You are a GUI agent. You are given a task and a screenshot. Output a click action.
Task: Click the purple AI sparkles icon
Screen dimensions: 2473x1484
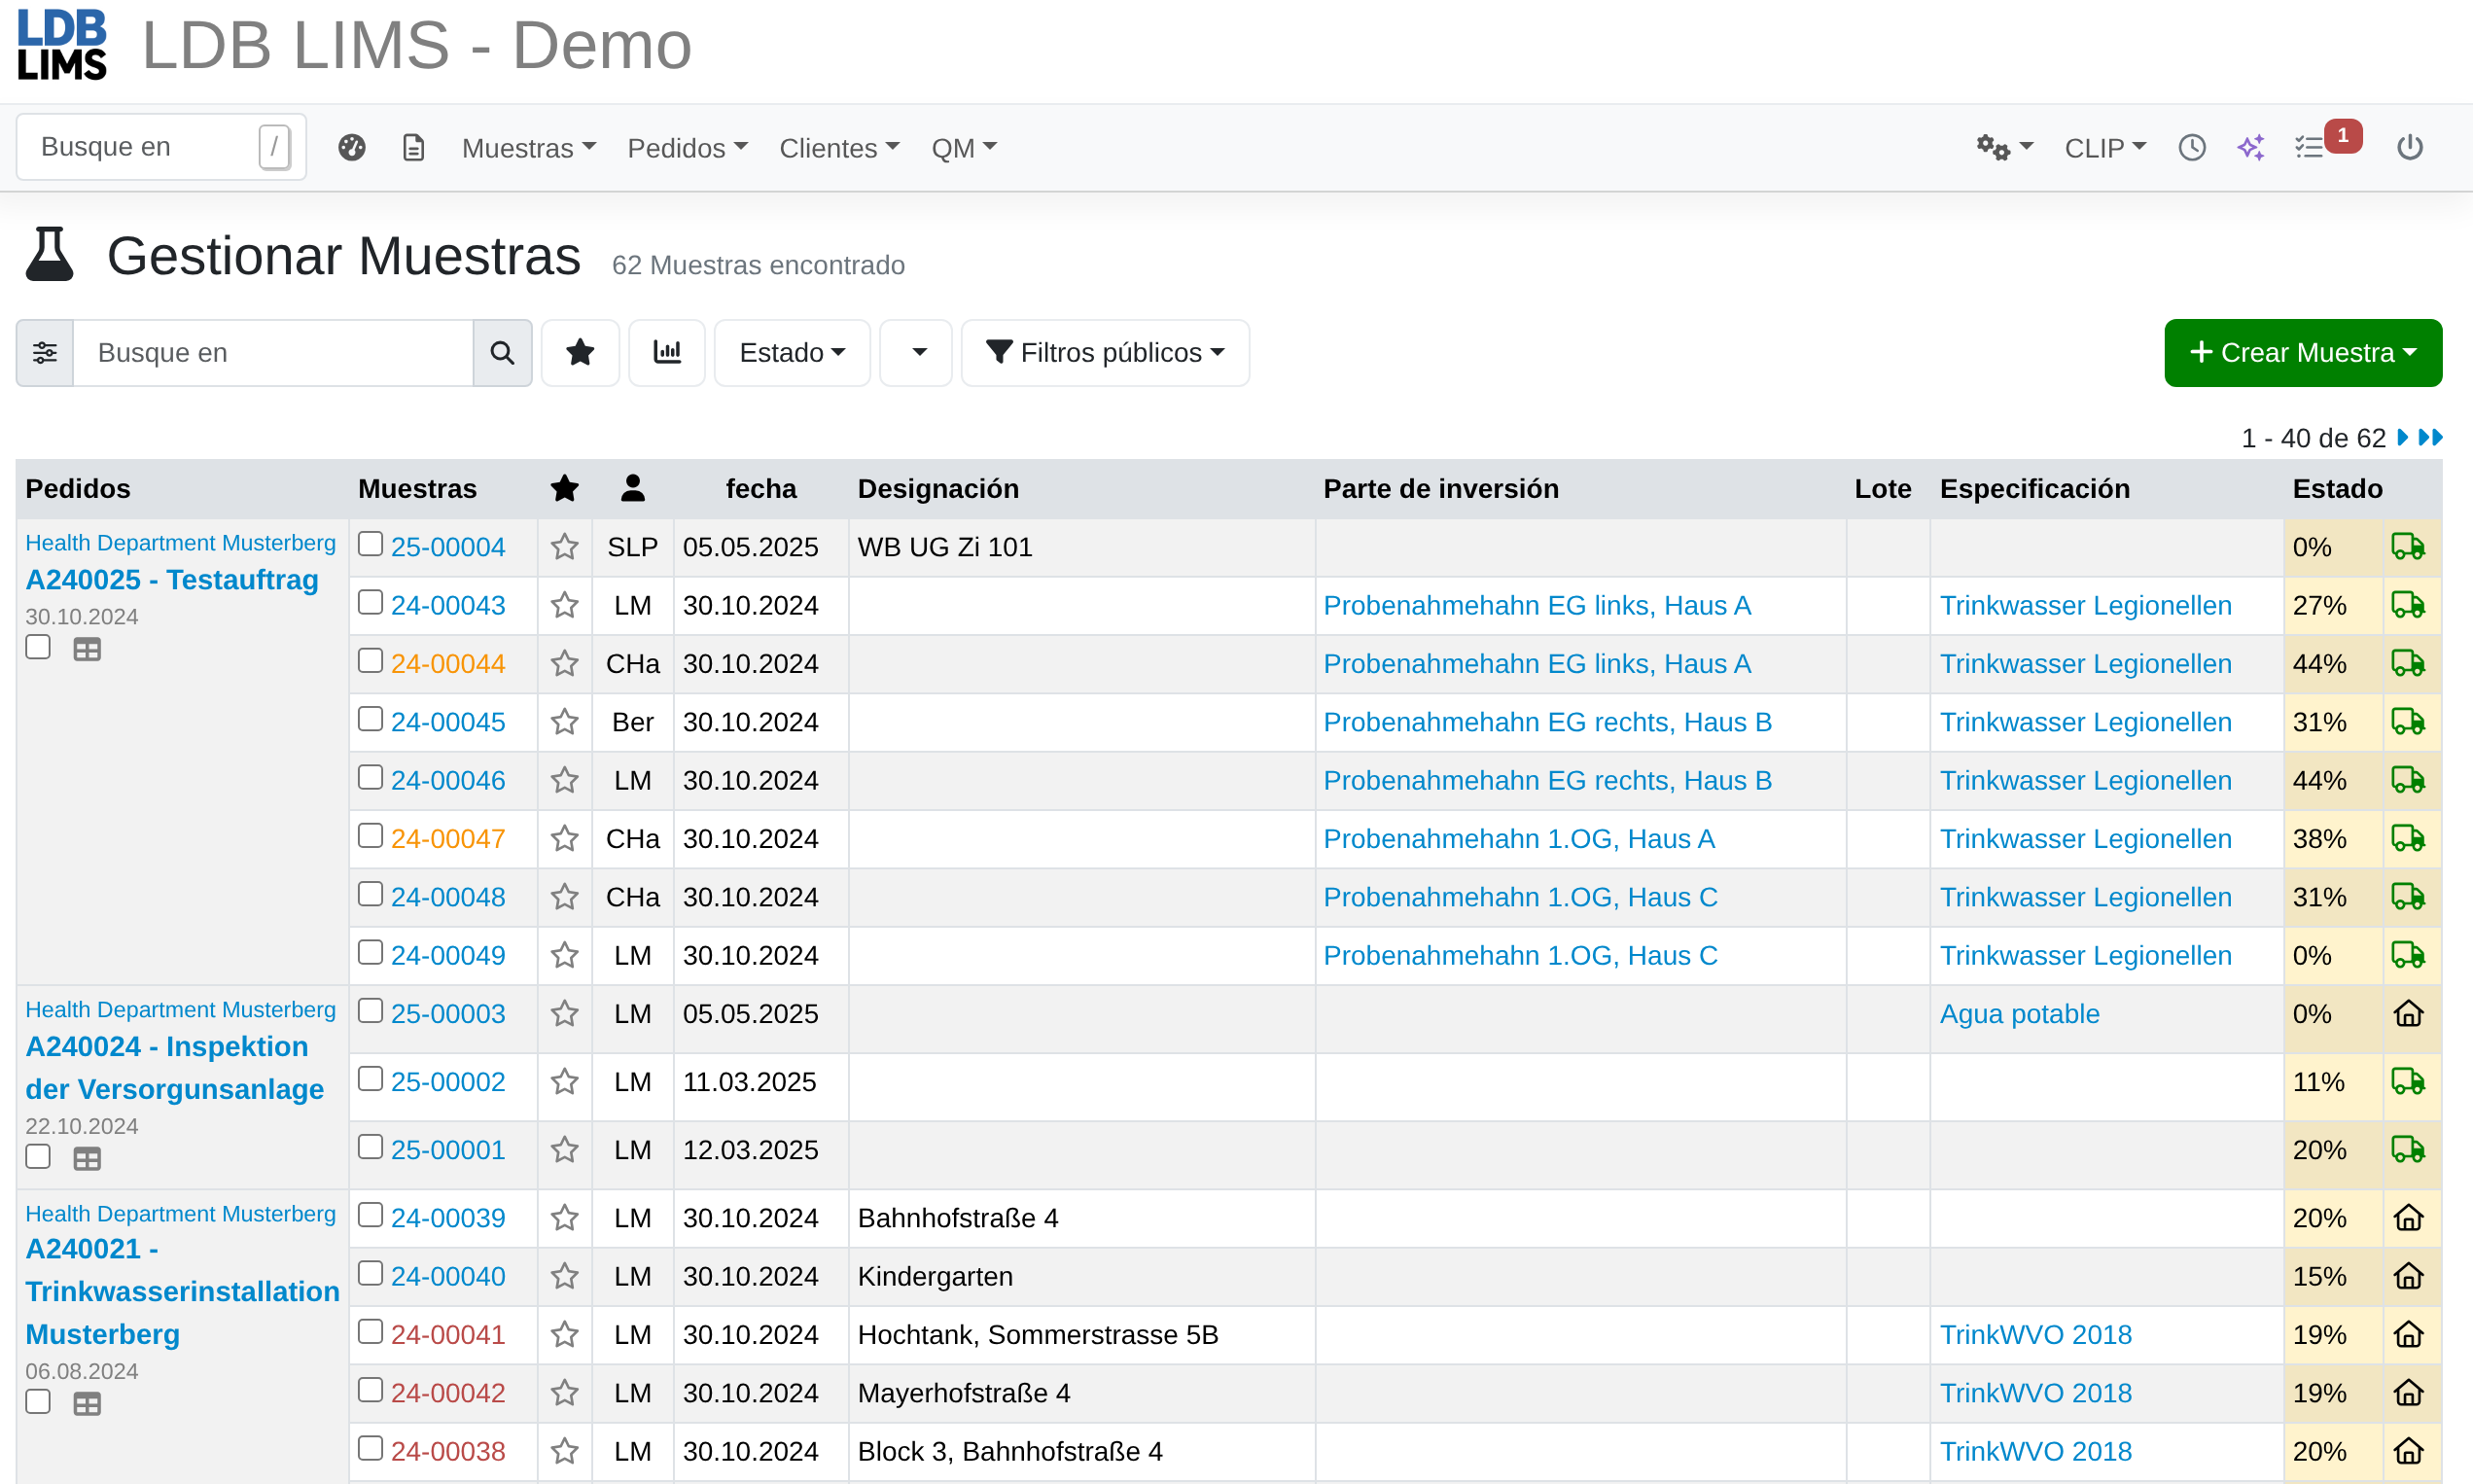tap(2251, 148)
